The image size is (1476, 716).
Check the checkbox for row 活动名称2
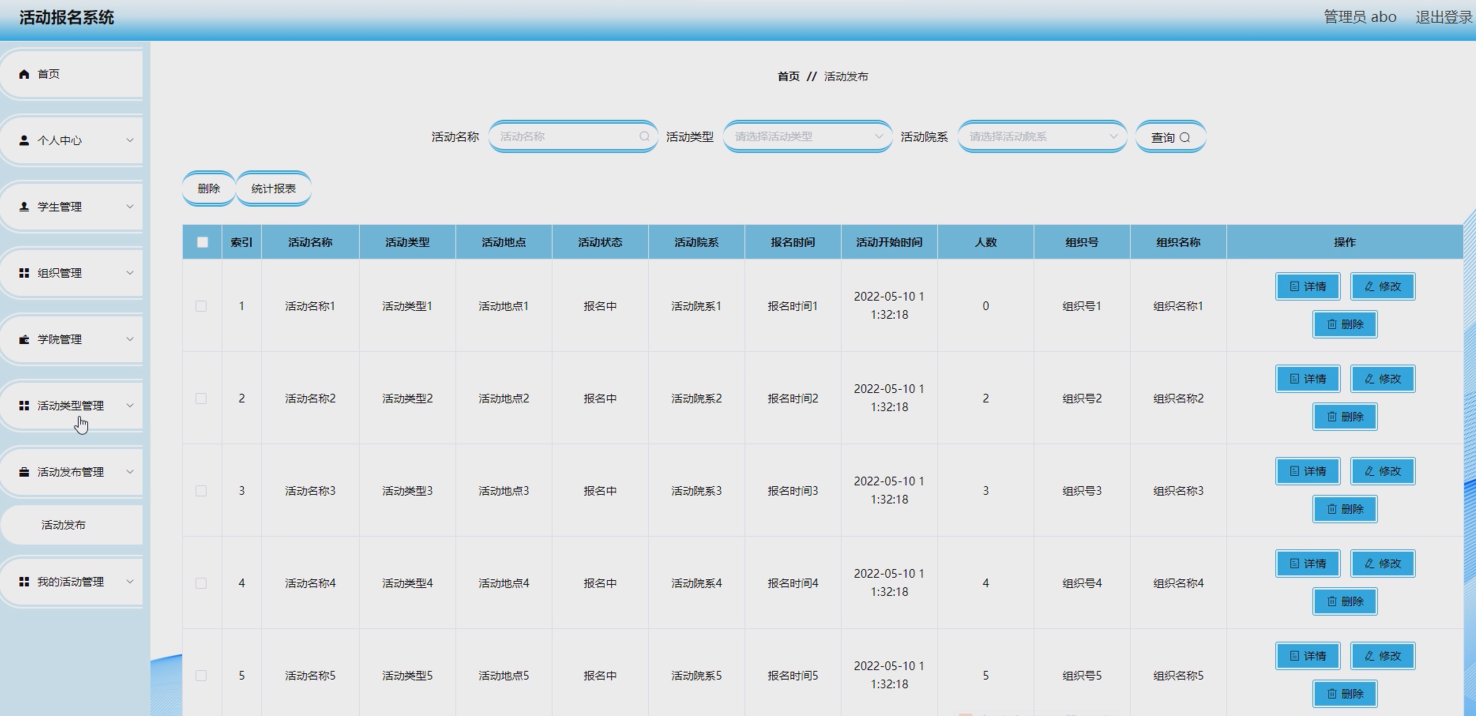(201, 398)
